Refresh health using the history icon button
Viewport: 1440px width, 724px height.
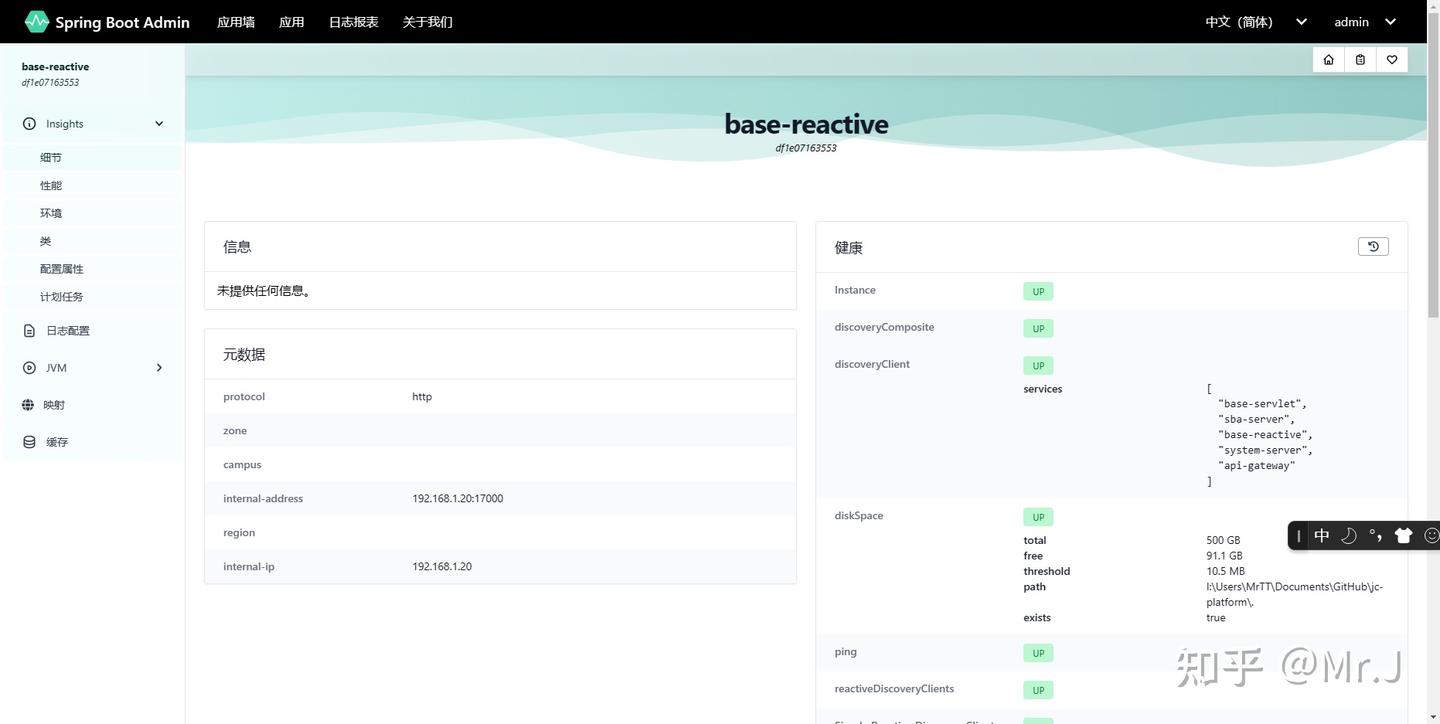[x=1373, y=246]
